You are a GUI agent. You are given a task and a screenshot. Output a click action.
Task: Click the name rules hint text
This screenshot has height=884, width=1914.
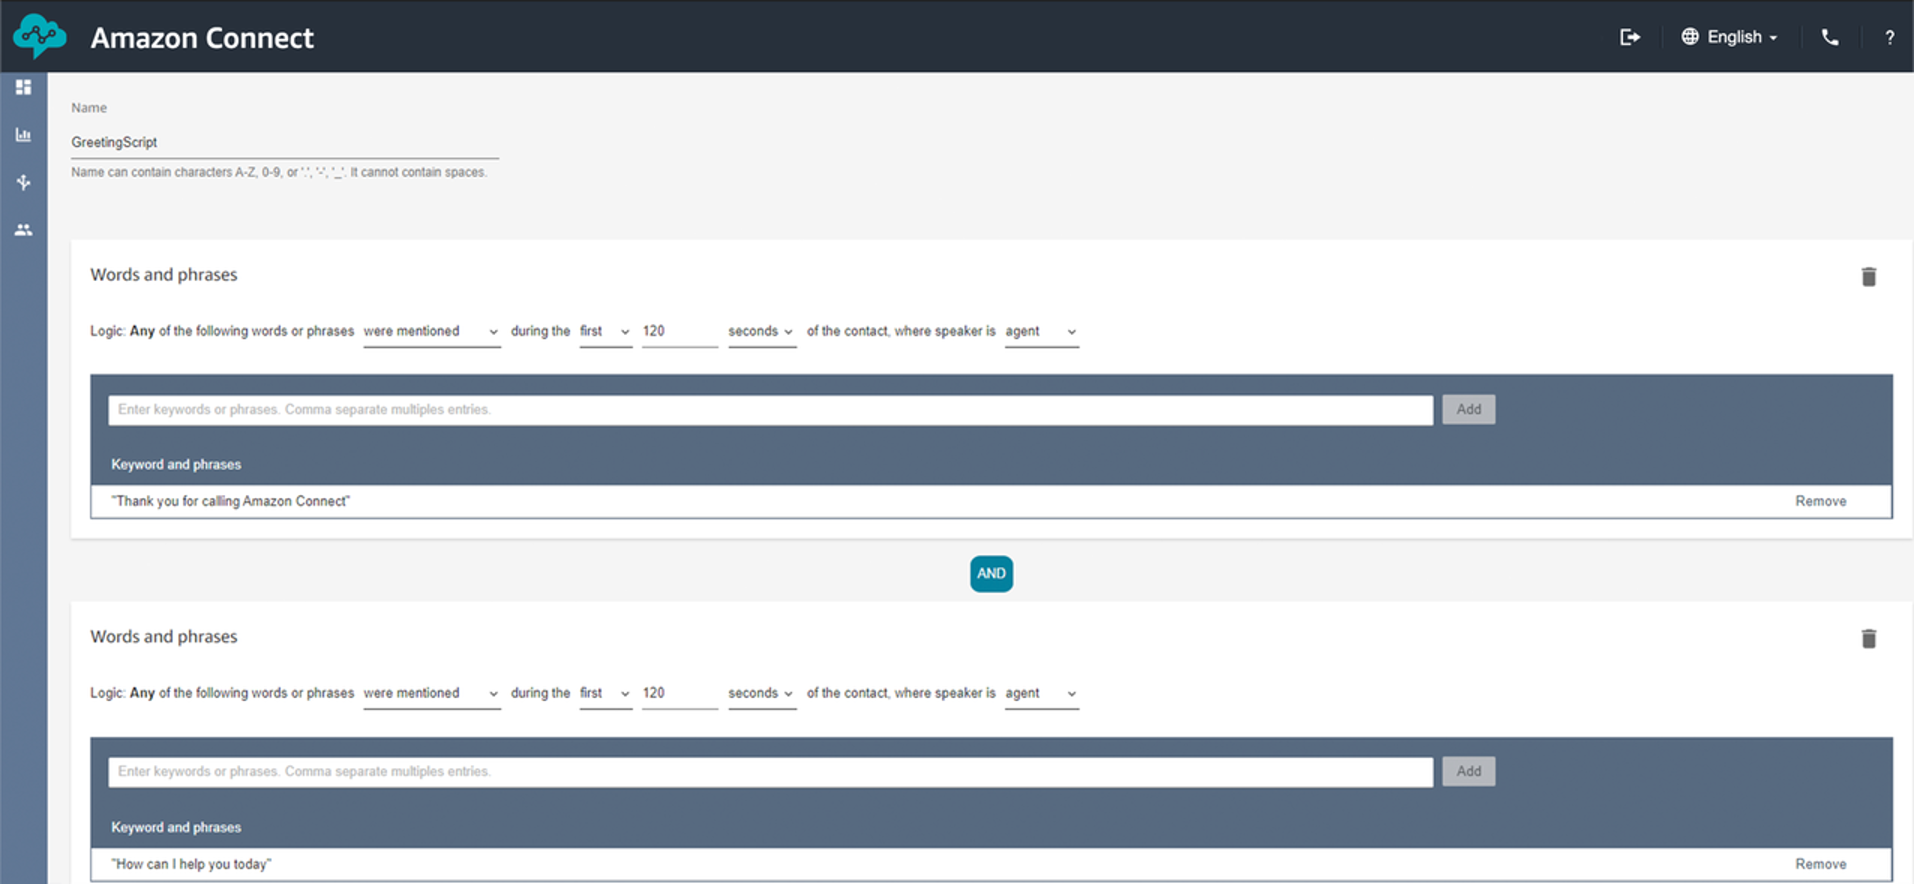[279, 173]
